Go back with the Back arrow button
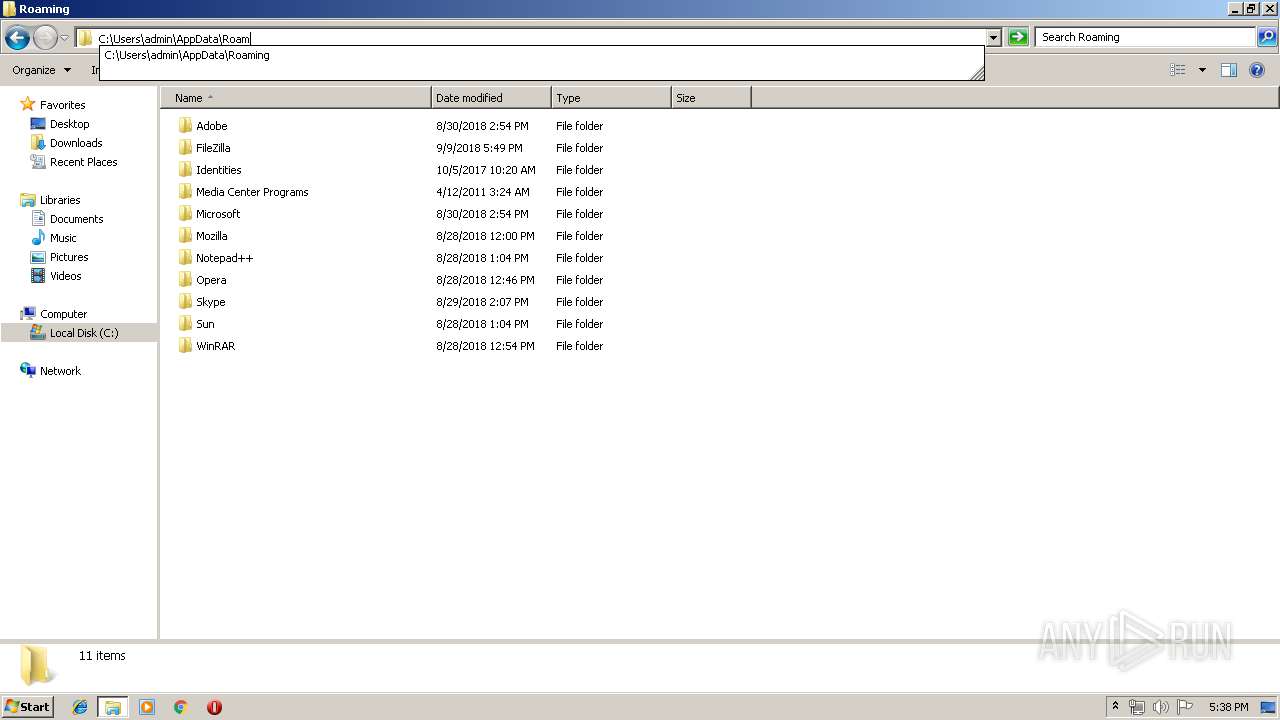 [17, 38]
